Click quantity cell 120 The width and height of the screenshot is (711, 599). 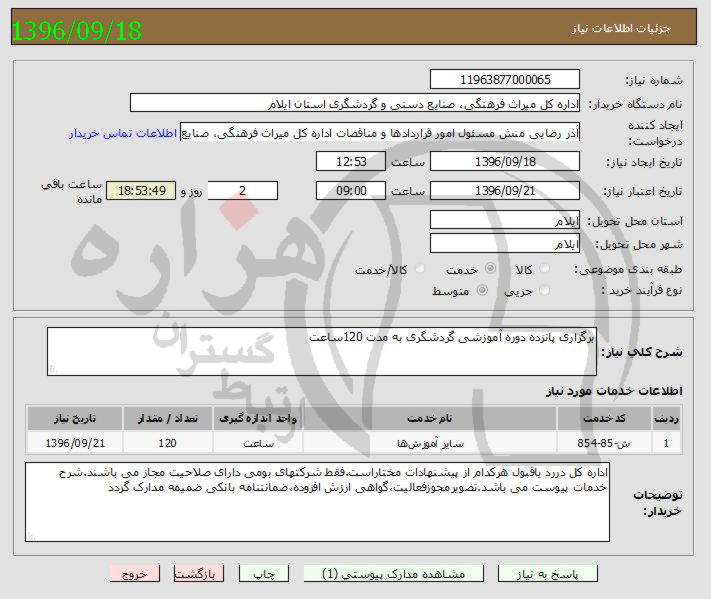(x=168, y=443)
